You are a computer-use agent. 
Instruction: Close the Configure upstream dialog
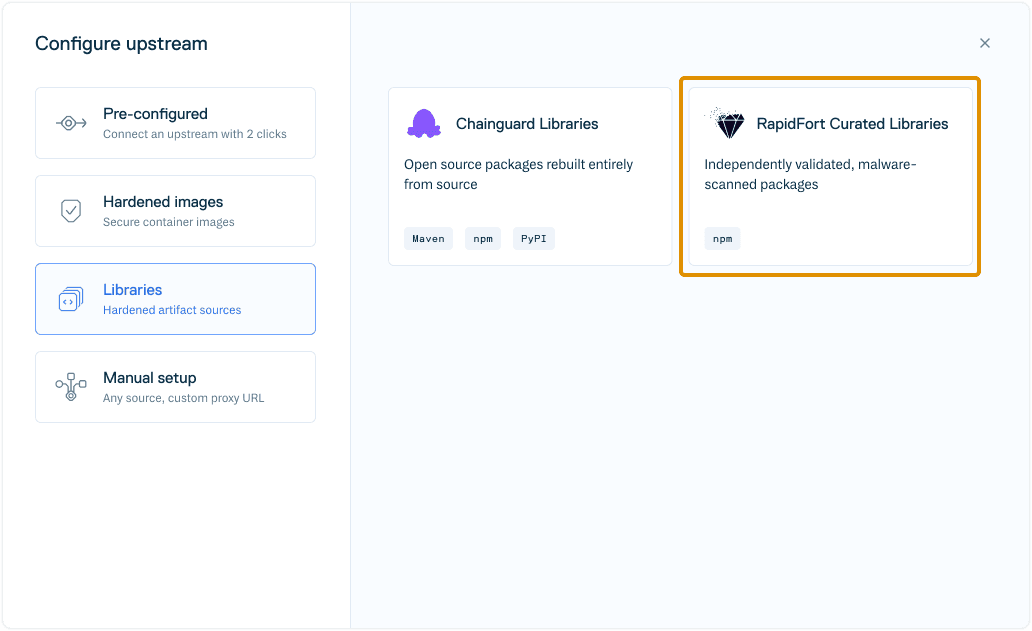pyautogui.click(x=985, y=43)
